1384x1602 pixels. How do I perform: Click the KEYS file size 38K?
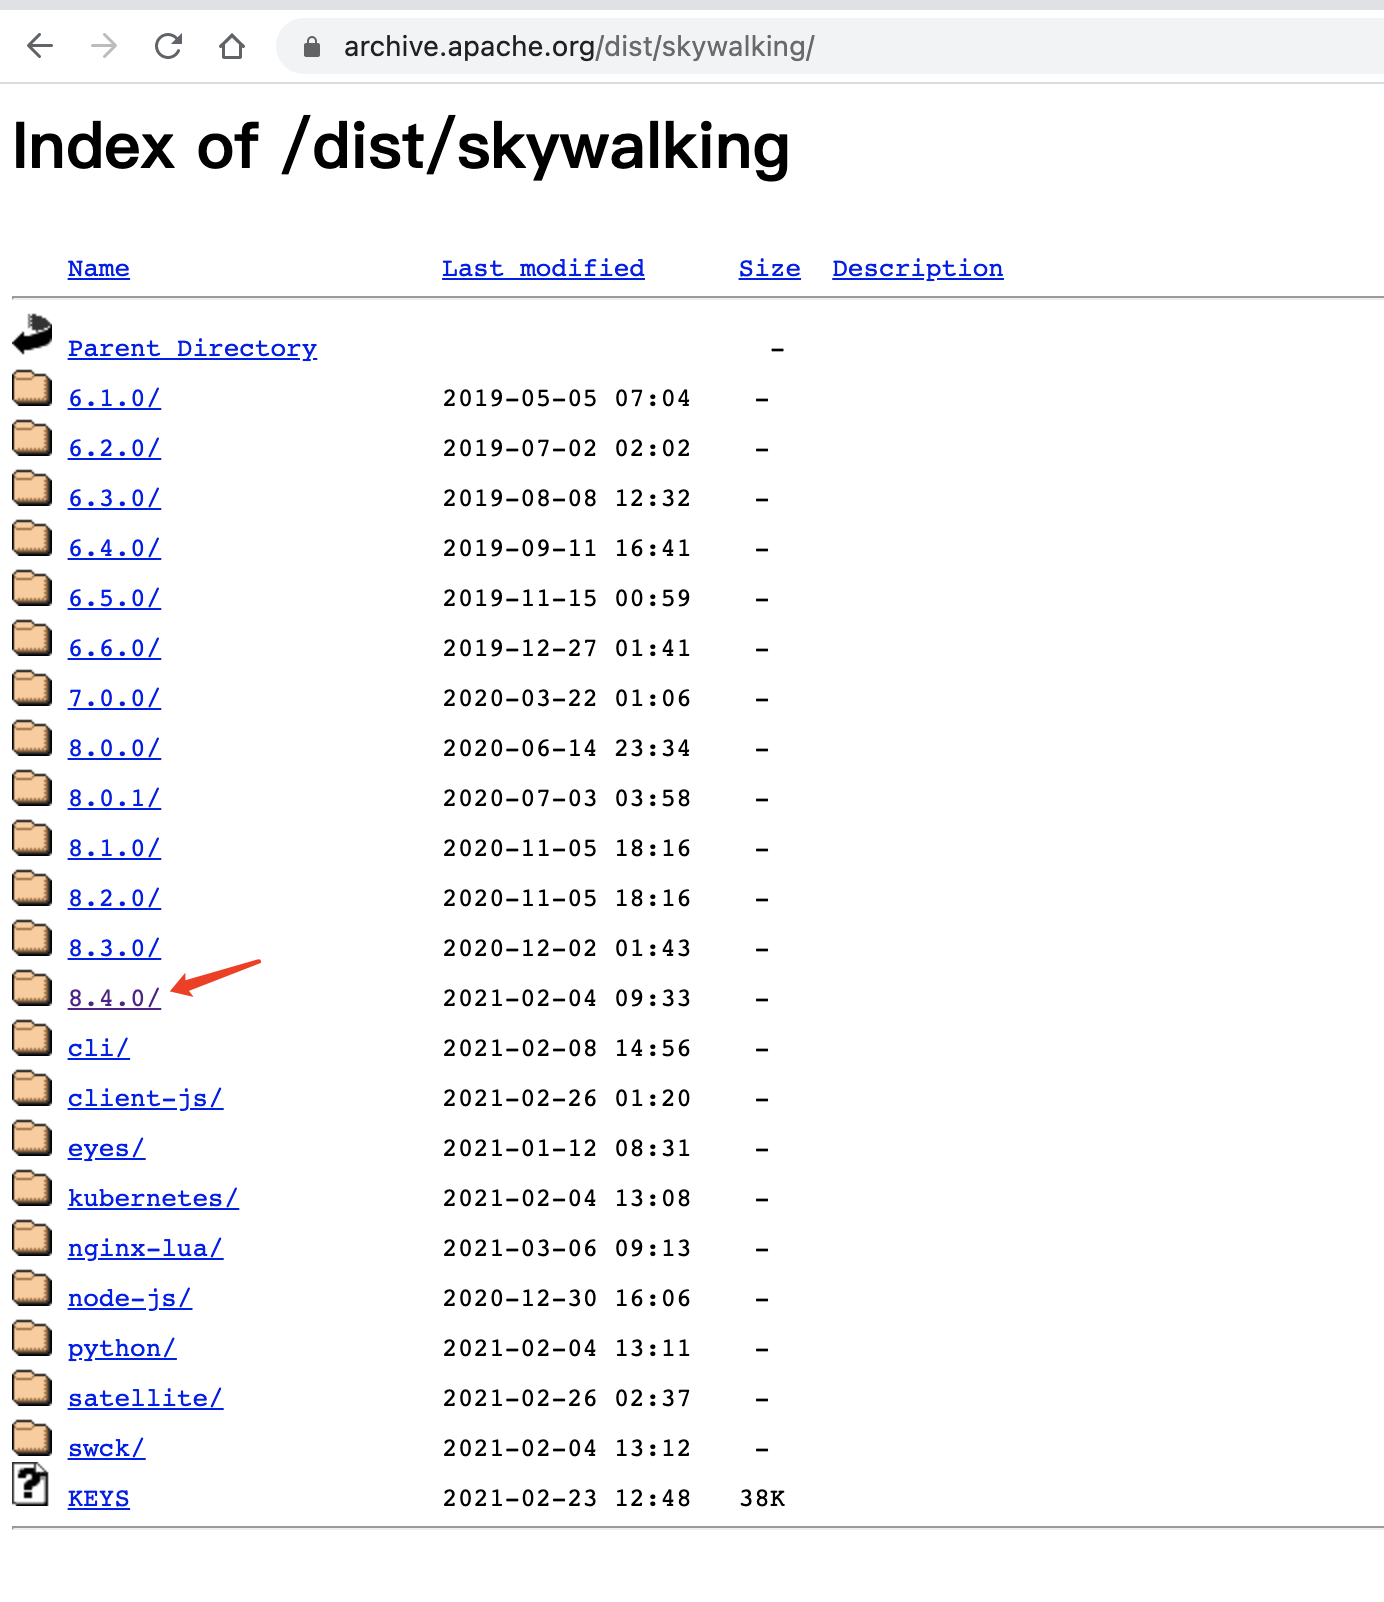tap(762, 1499)
